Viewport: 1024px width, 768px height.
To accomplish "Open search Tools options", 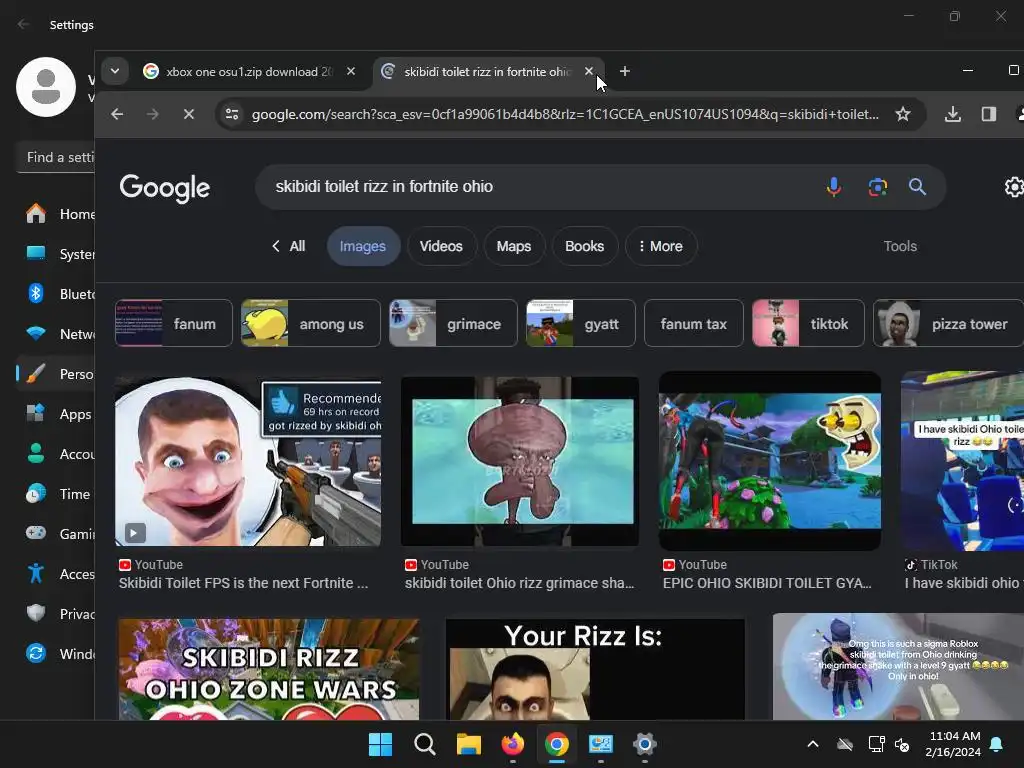I will [900, 246].
